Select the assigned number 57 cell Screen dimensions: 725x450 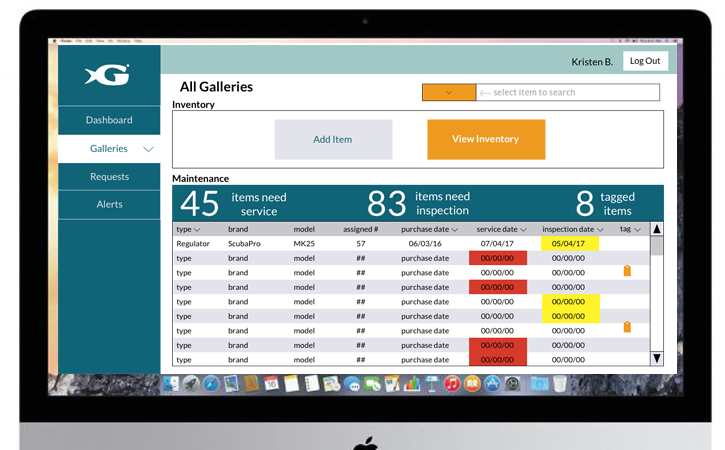[361, 244]
